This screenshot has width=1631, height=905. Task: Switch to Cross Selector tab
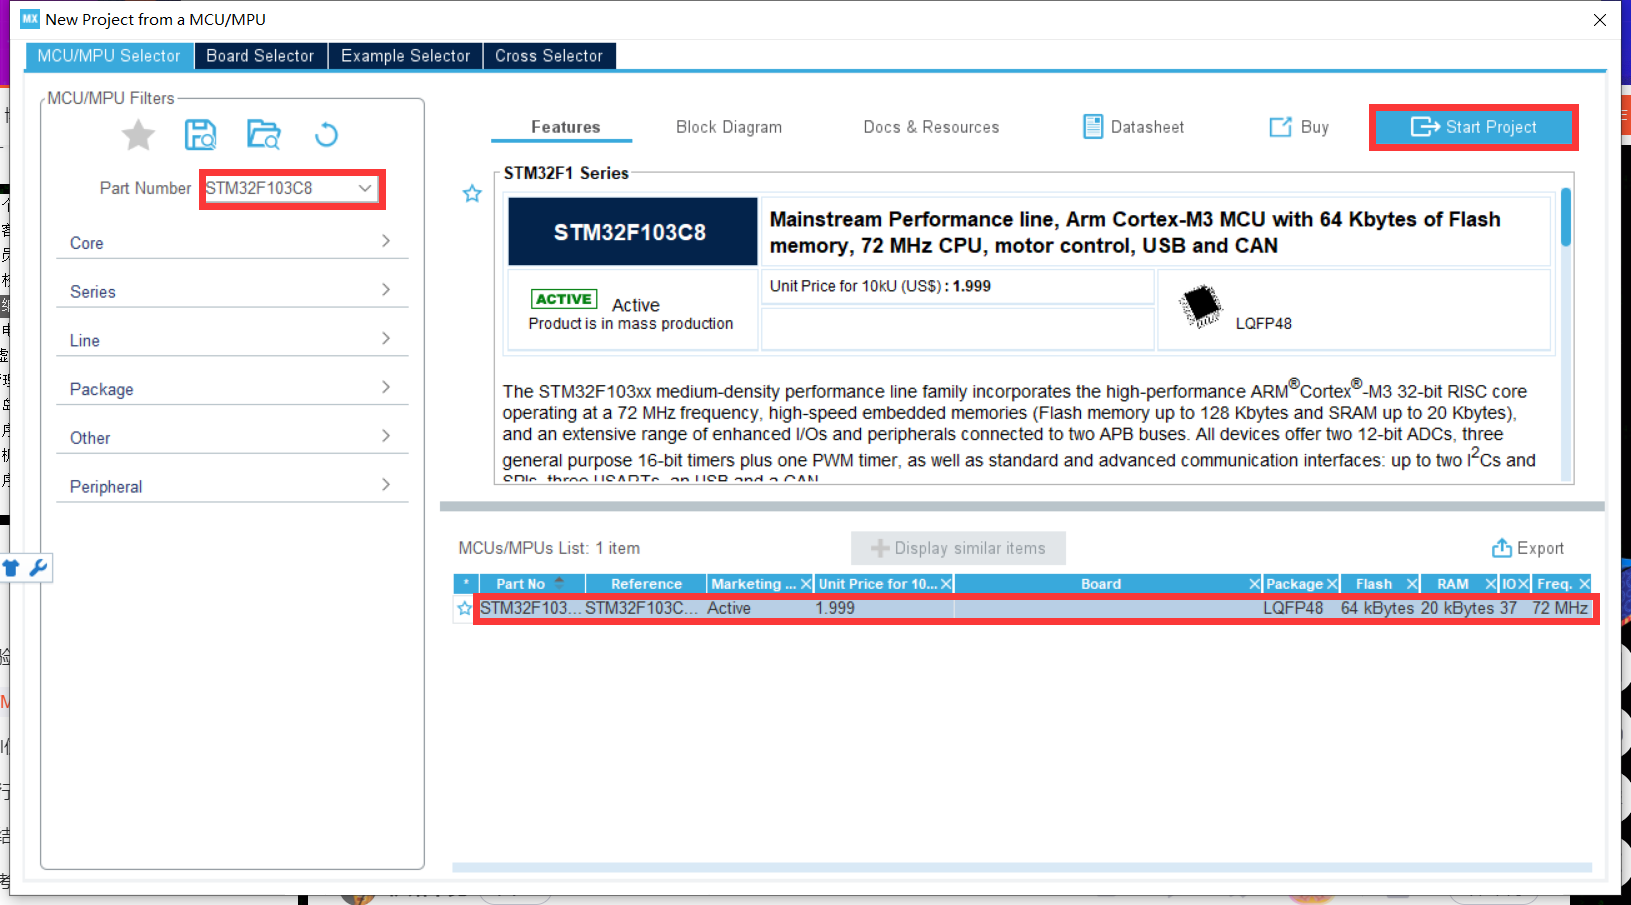549,56
